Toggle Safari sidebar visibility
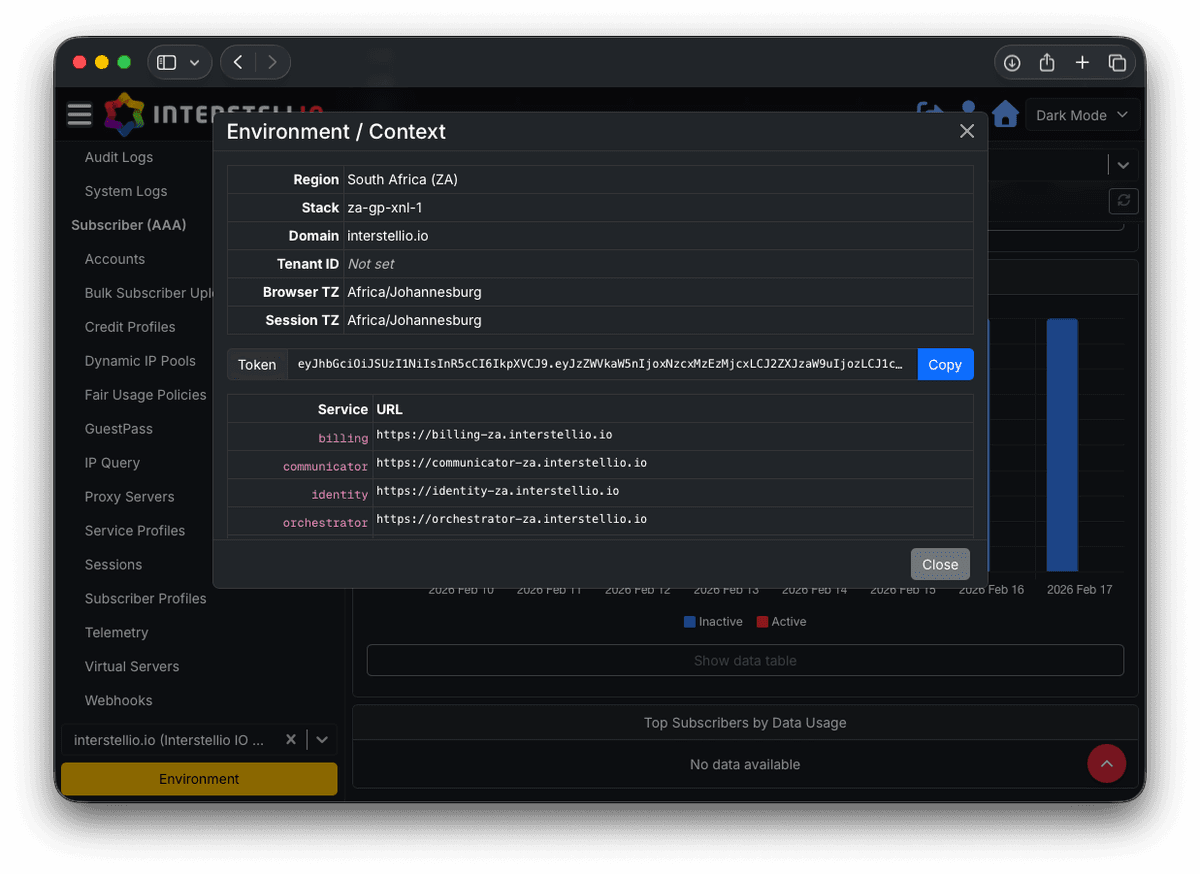This screenshot has height=874, width=1200. [167, 63]
